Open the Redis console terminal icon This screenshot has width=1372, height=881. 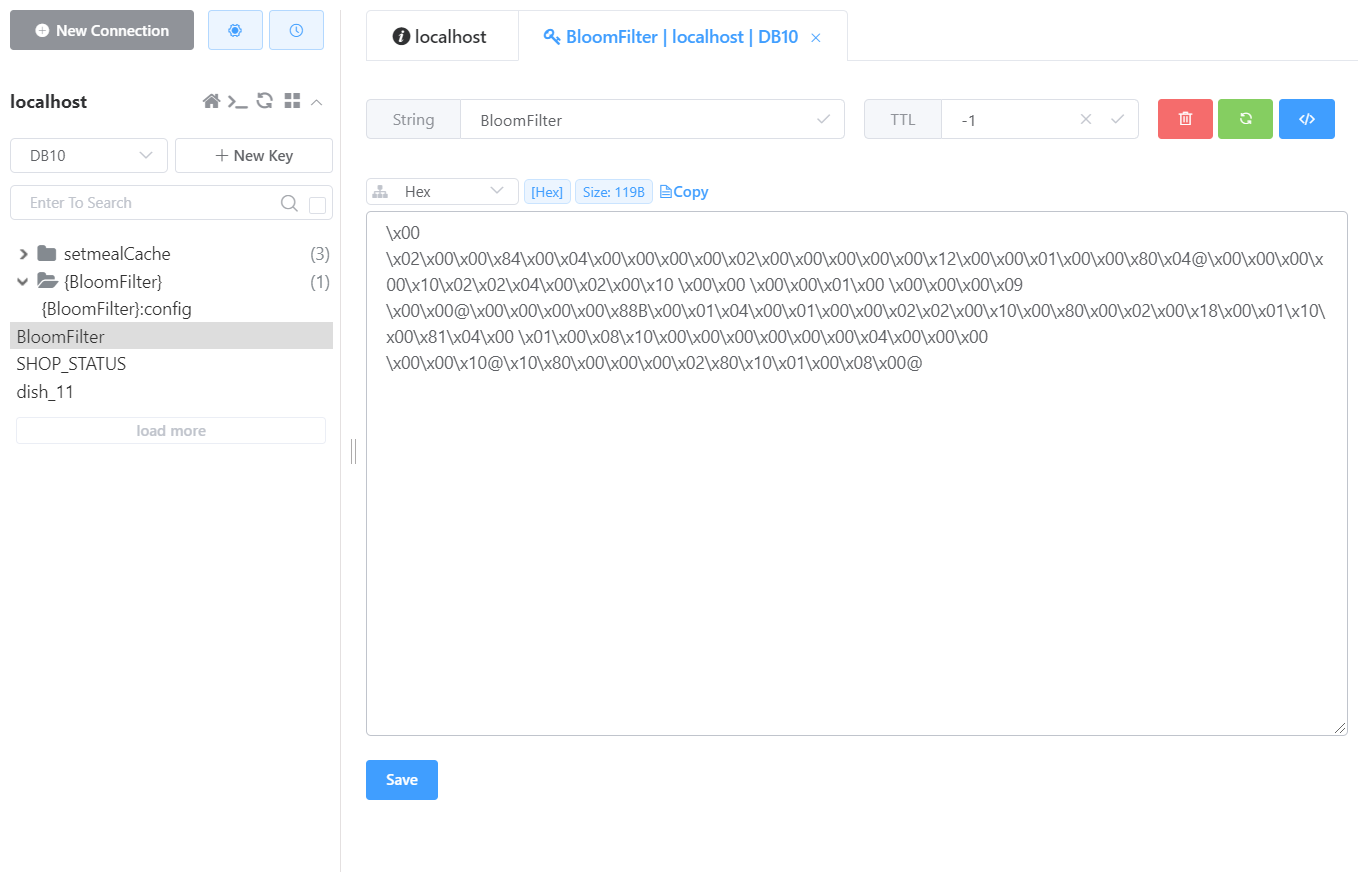click(238, 101)
